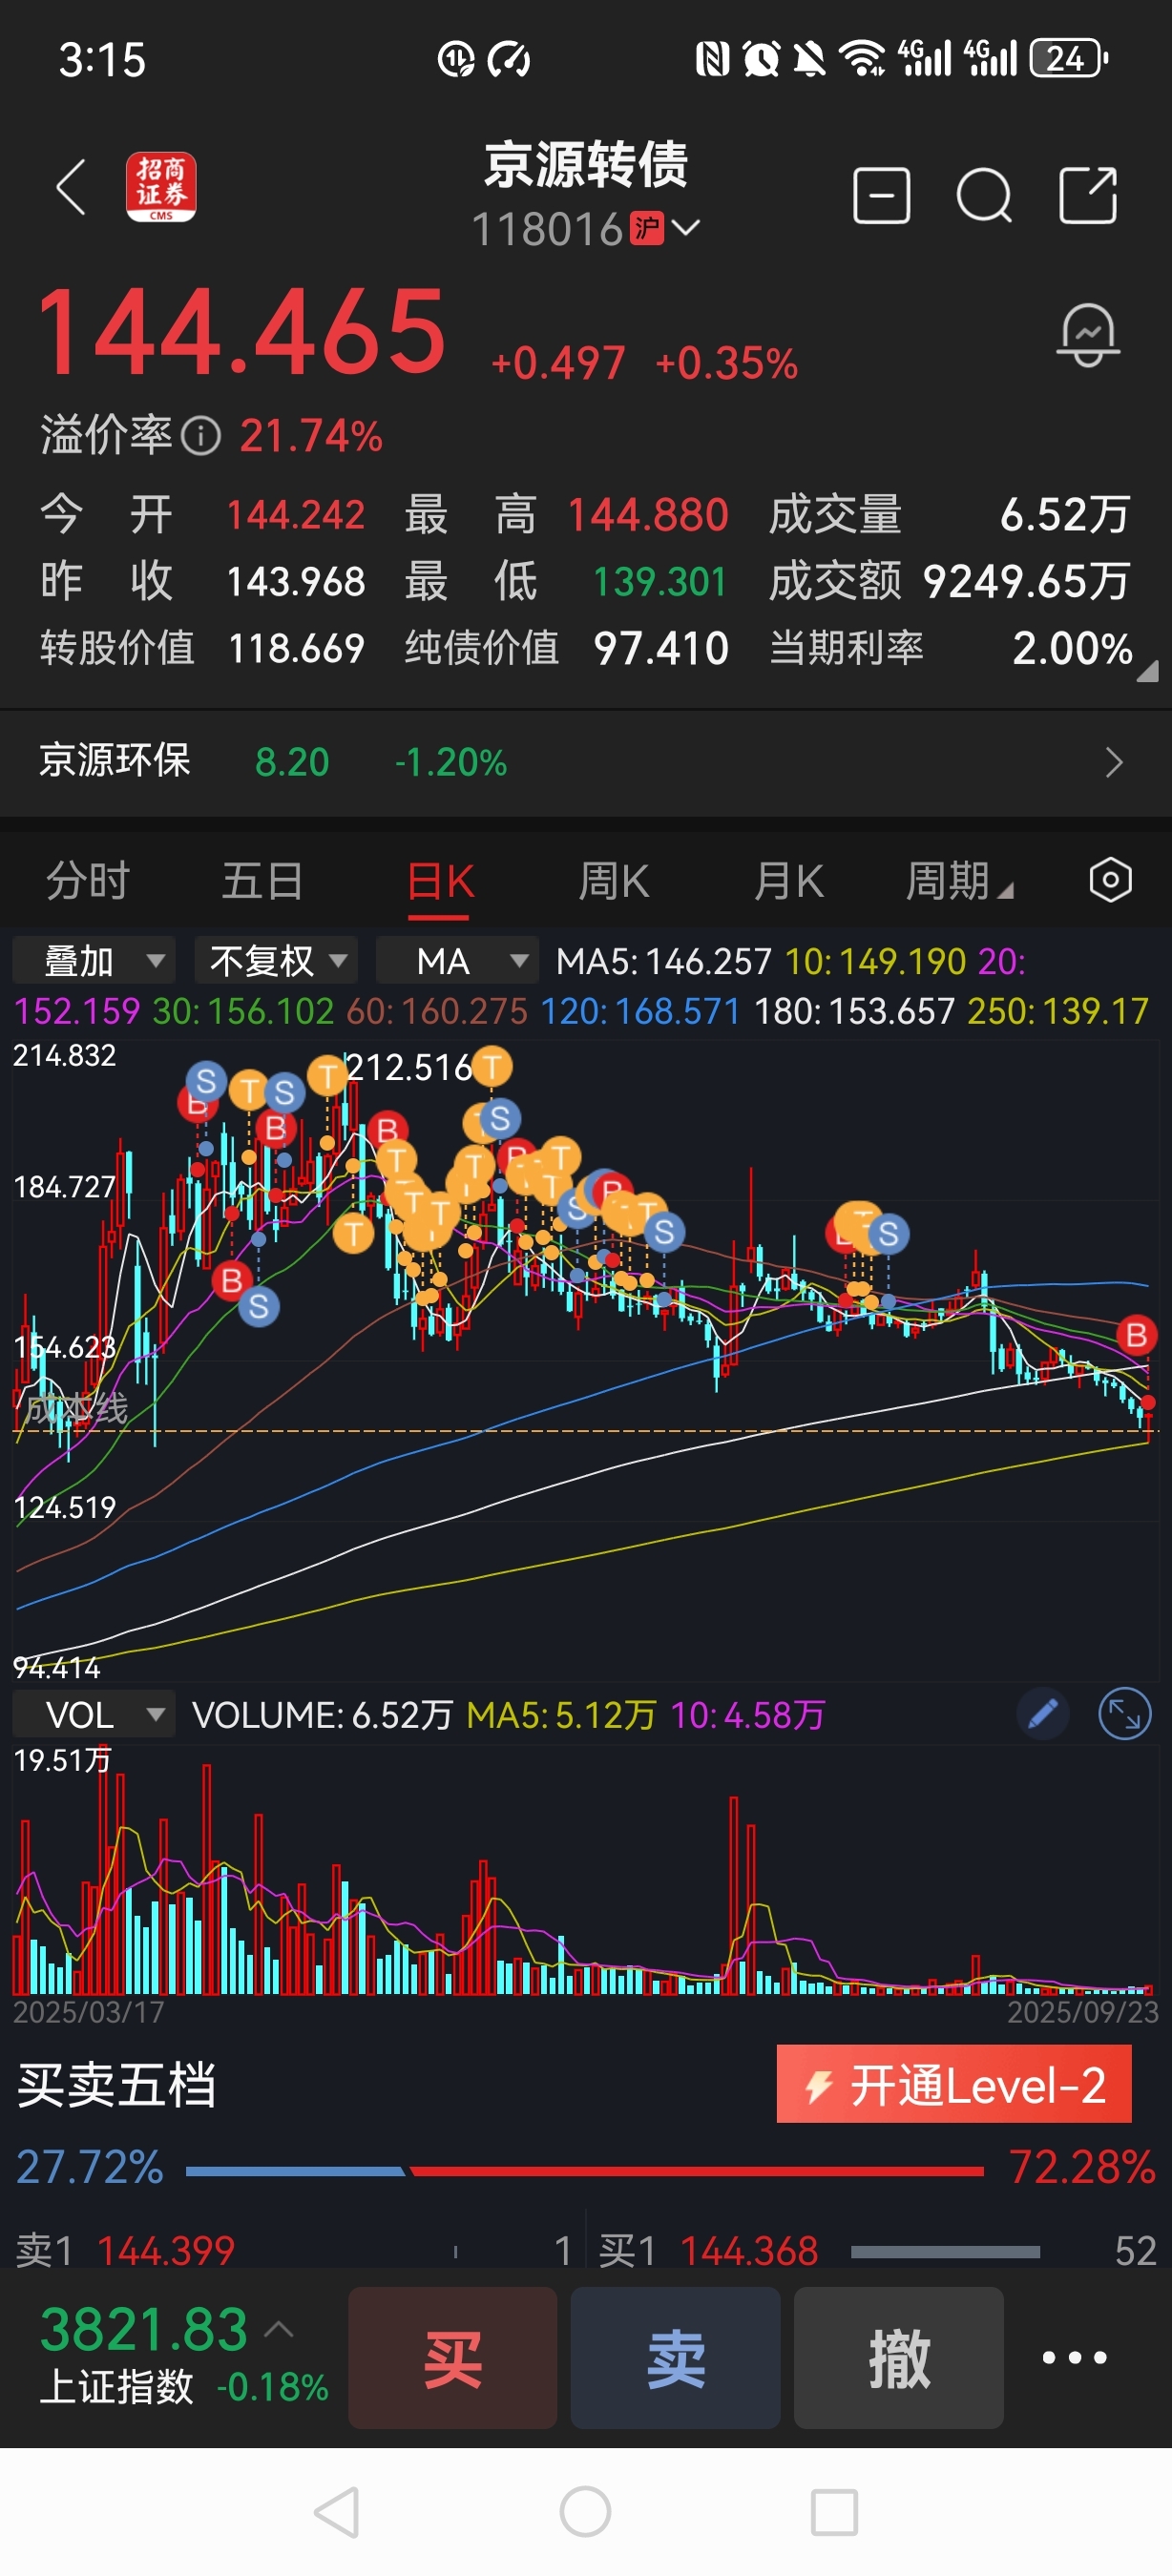Tap the 当期利率 2.00% value
This screenshot has height=2576, width=1172.
click(x=1072, y=648)
